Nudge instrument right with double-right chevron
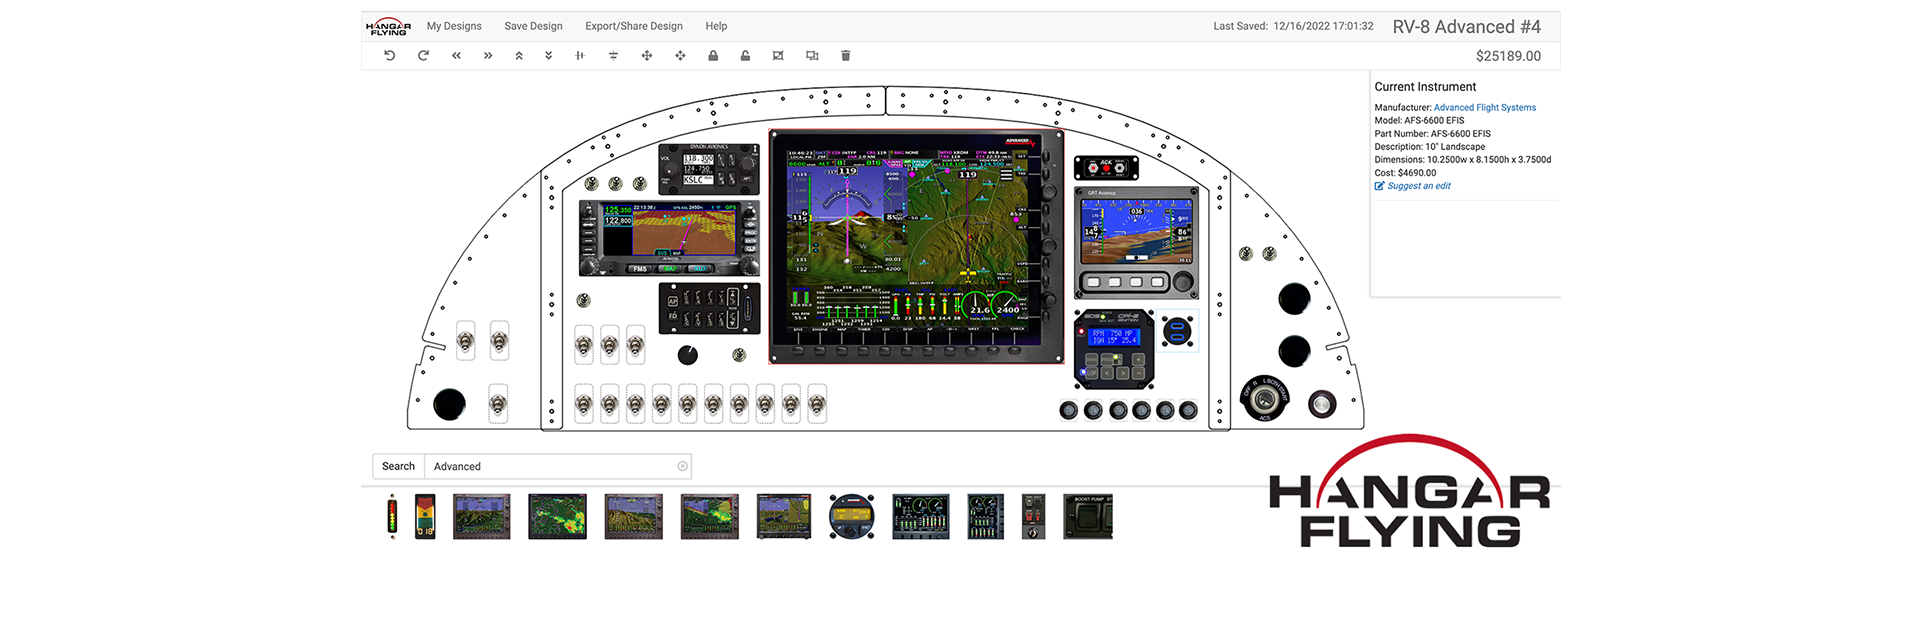The width and height of the screenshot is (1923, 640). pos(488,56)
